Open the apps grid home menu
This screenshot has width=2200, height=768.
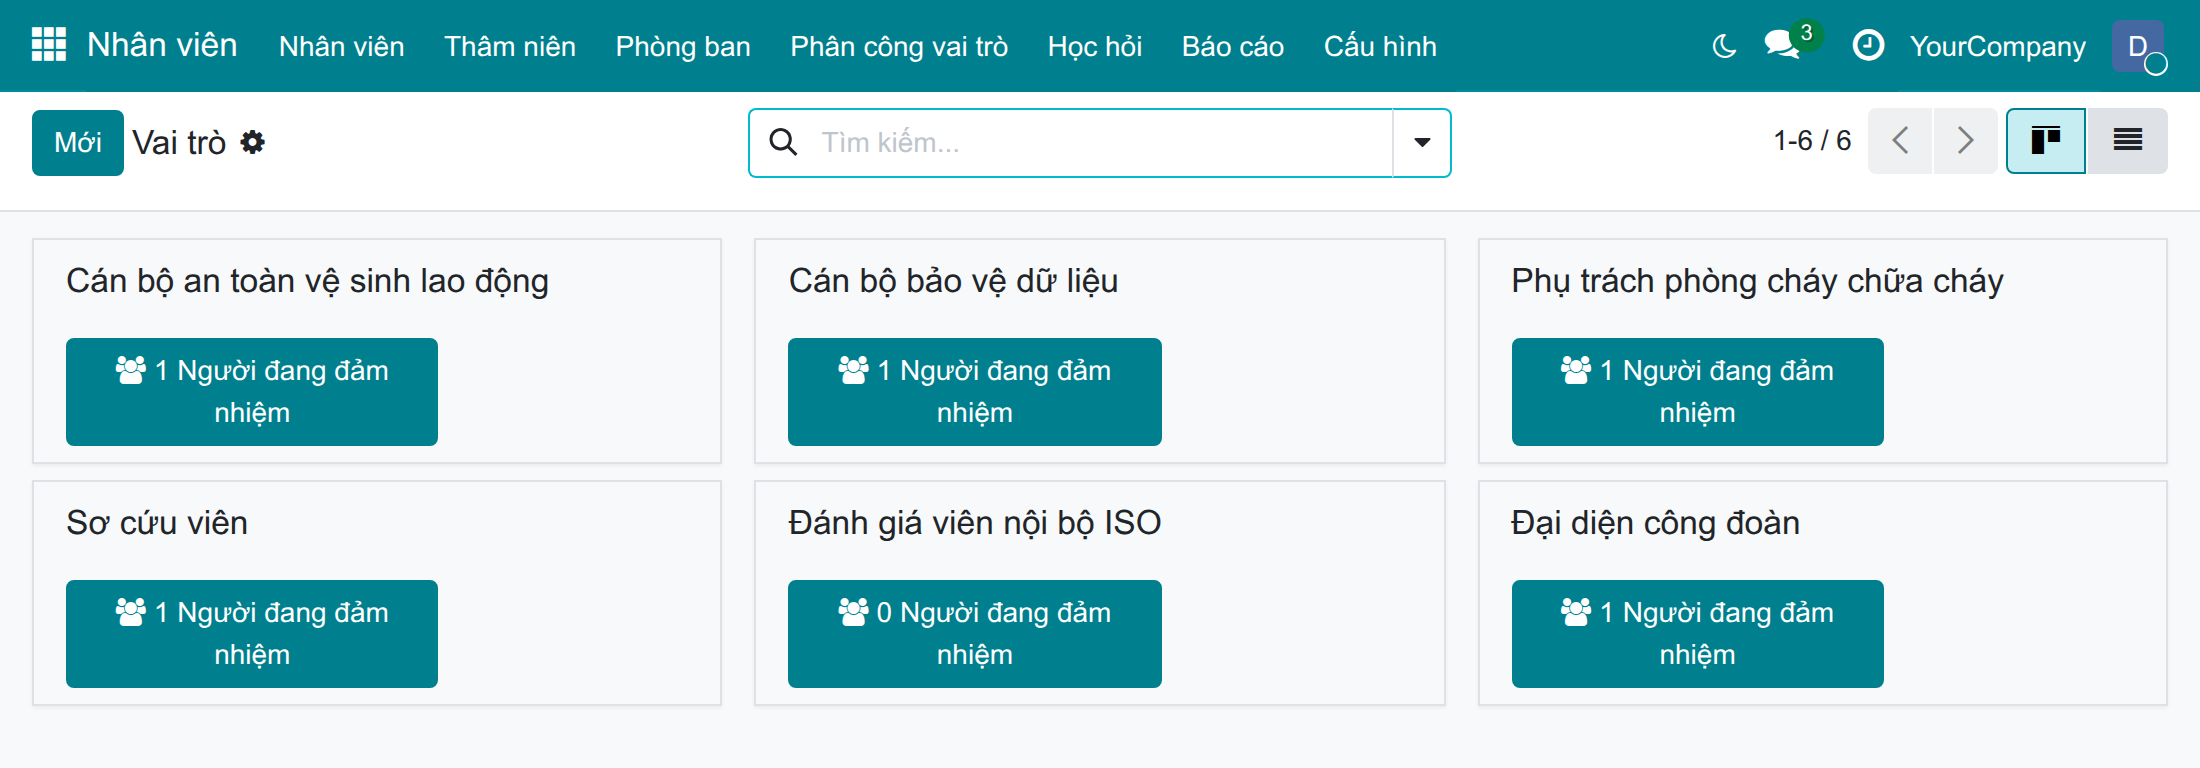49,45
